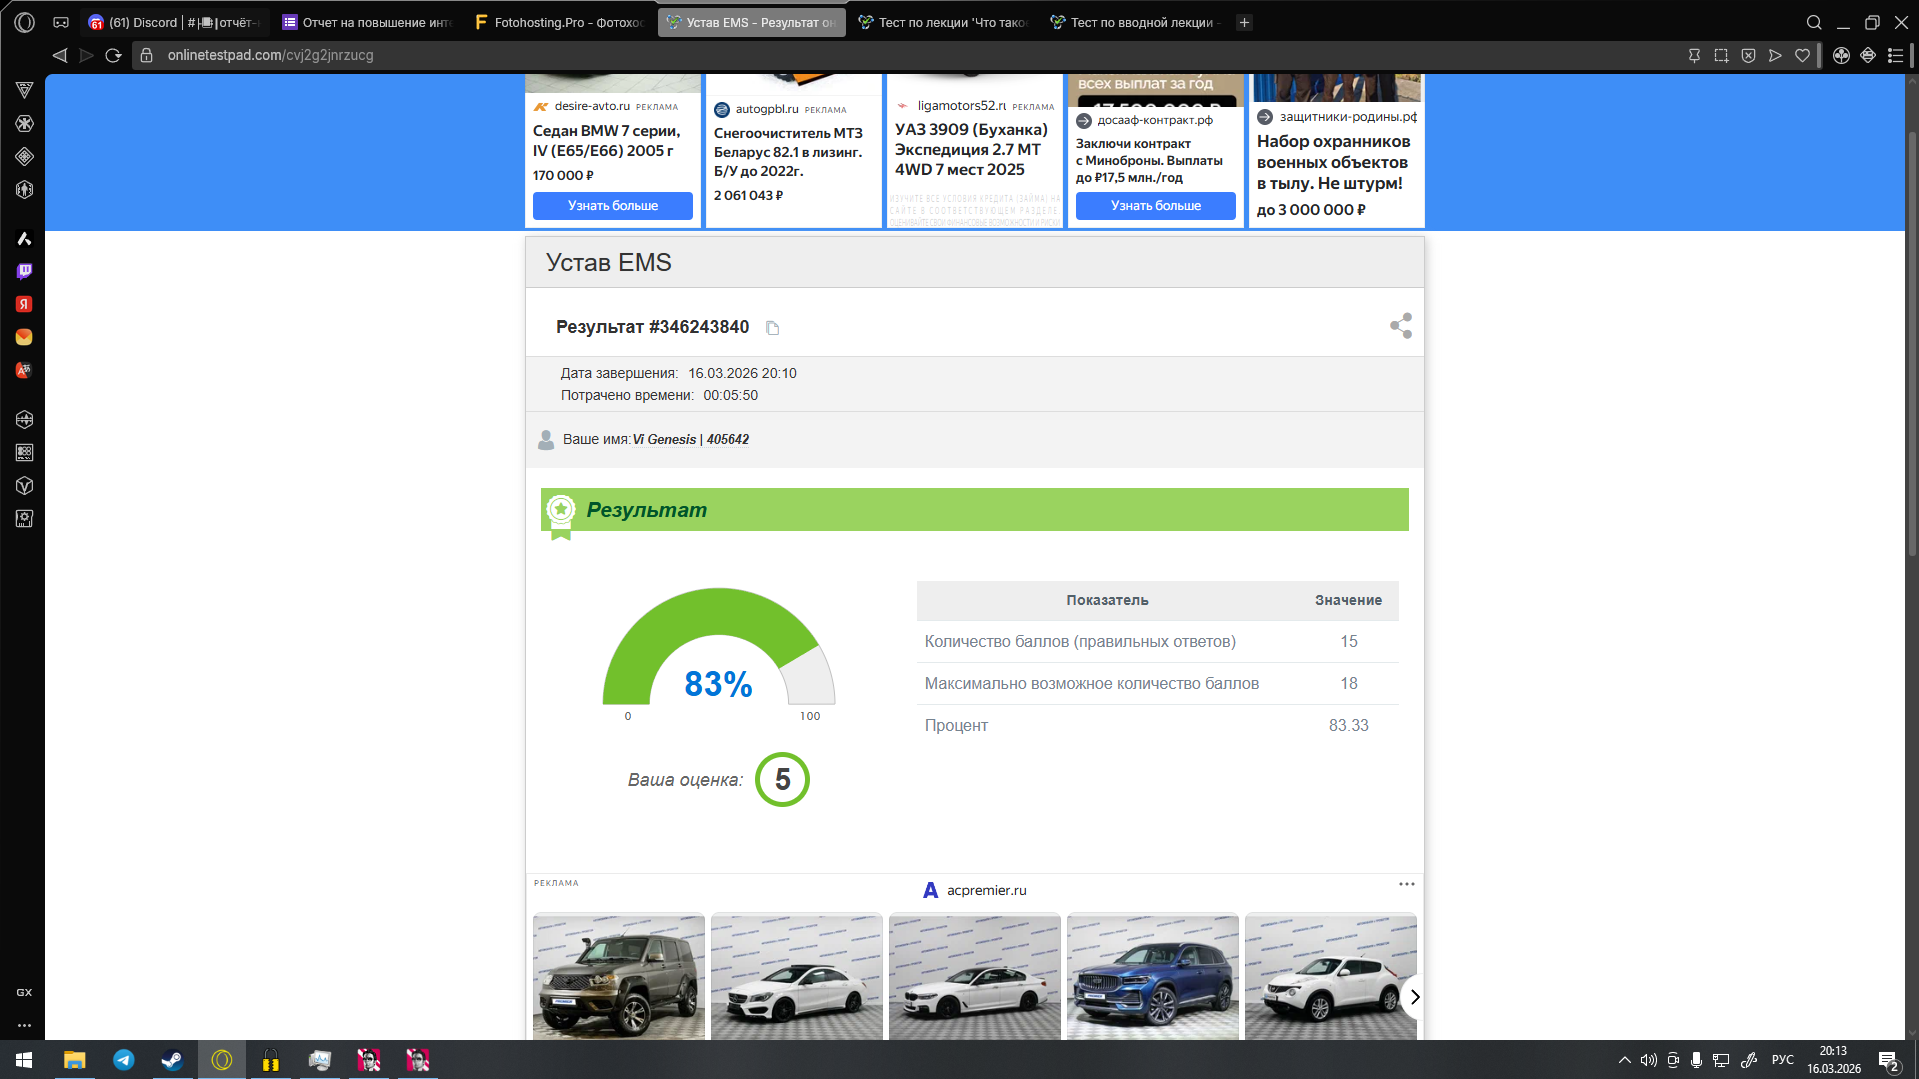Open Telegram from the Windows taskbar
1919x1079 pixels.
tap(124, 1060)
